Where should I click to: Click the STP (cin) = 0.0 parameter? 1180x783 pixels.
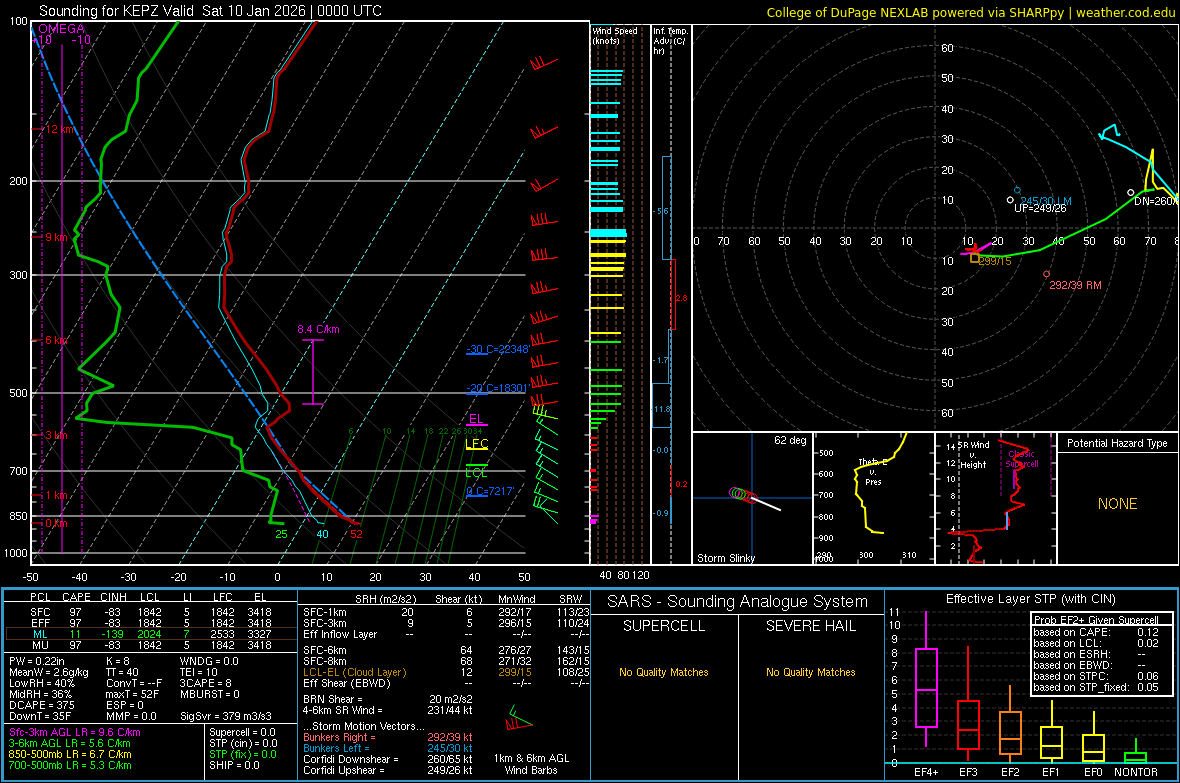pos(243,743)
